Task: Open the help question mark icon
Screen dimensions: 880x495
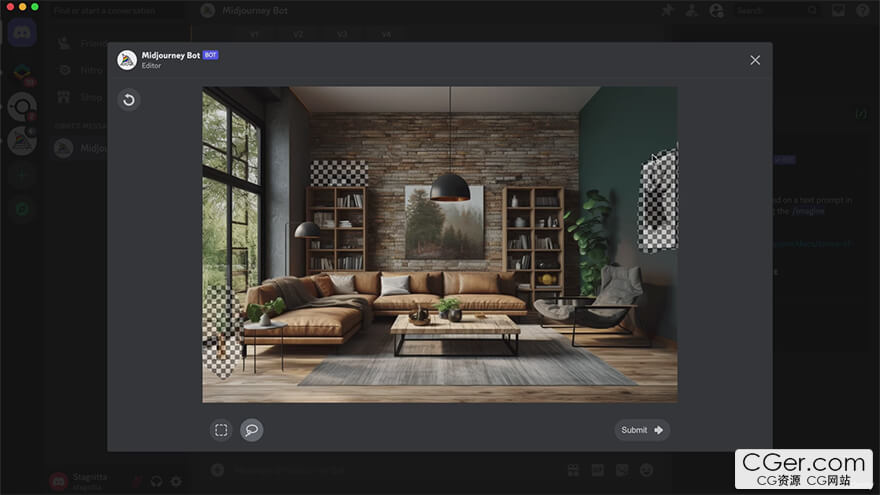Action: pyautogui.click(x=862, y=10)
